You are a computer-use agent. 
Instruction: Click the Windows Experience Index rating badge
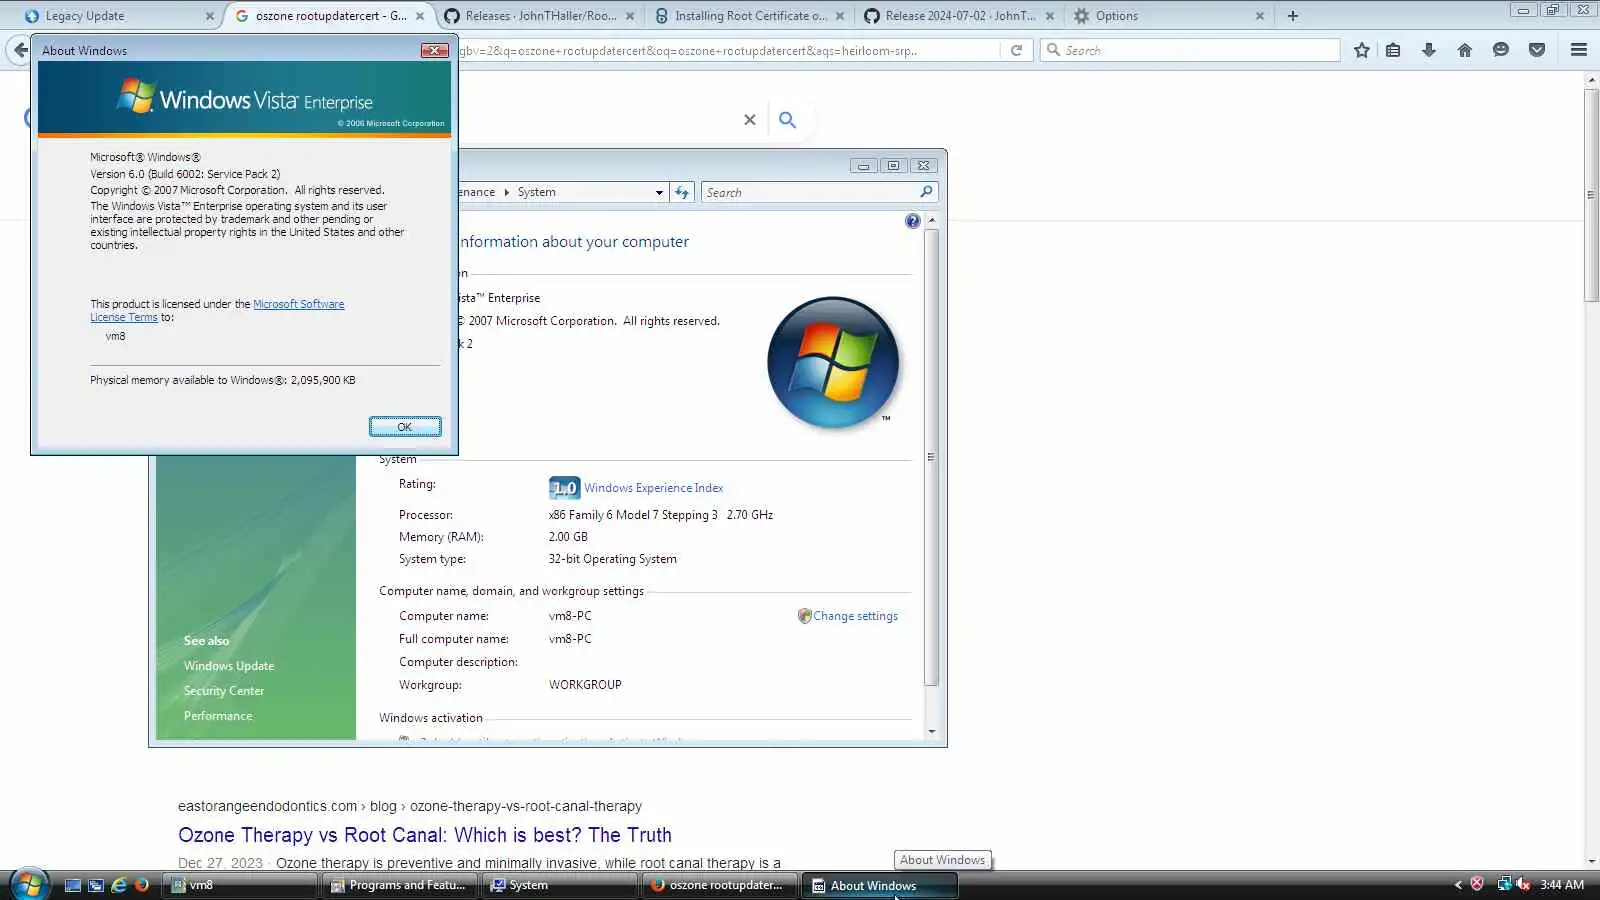tap(564, 488)
